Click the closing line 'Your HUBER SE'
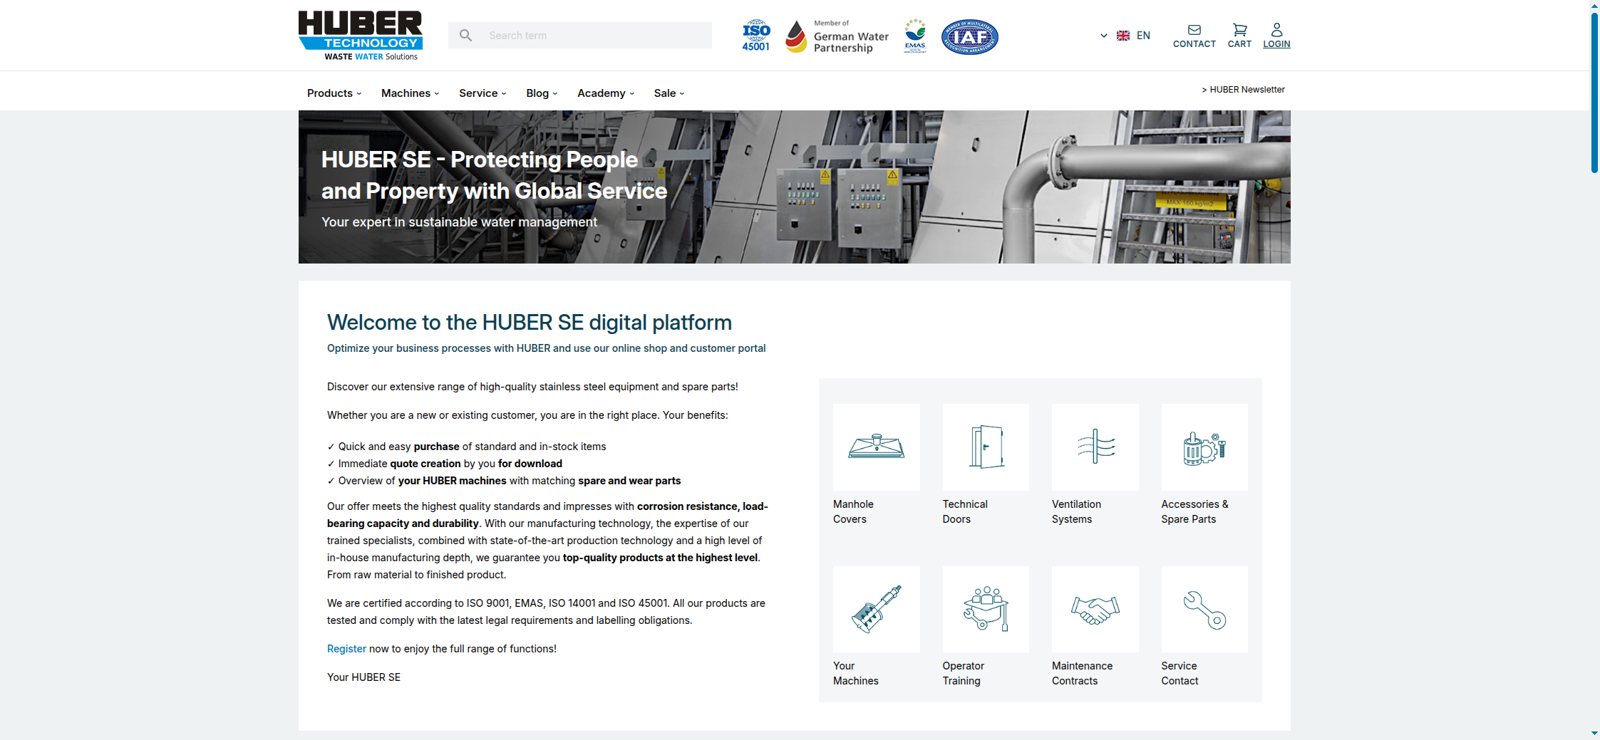 (364, 677)
